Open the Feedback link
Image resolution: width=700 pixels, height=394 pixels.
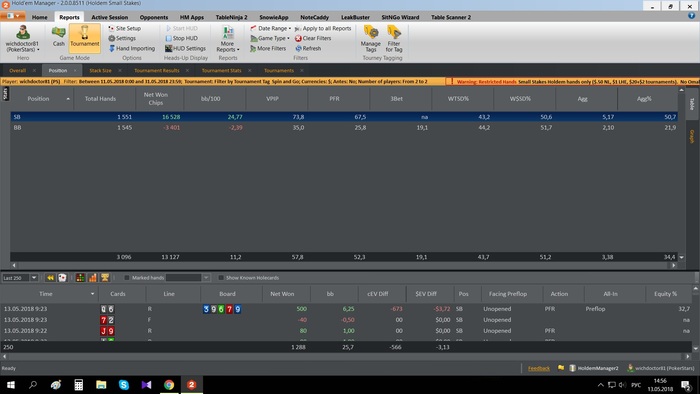(x=539, y=368)
